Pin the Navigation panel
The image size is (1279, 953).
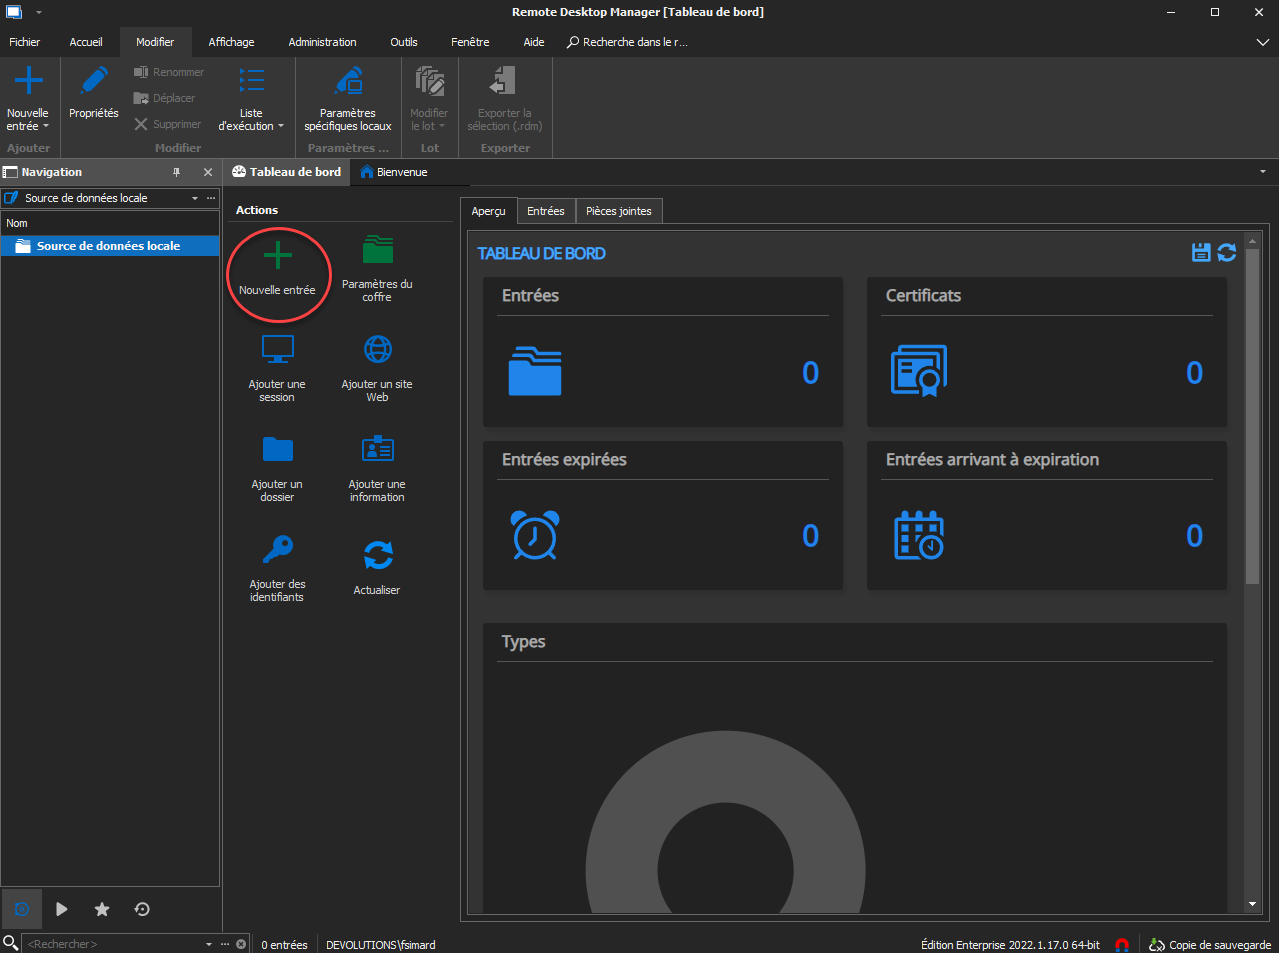(x=177, y=172)
